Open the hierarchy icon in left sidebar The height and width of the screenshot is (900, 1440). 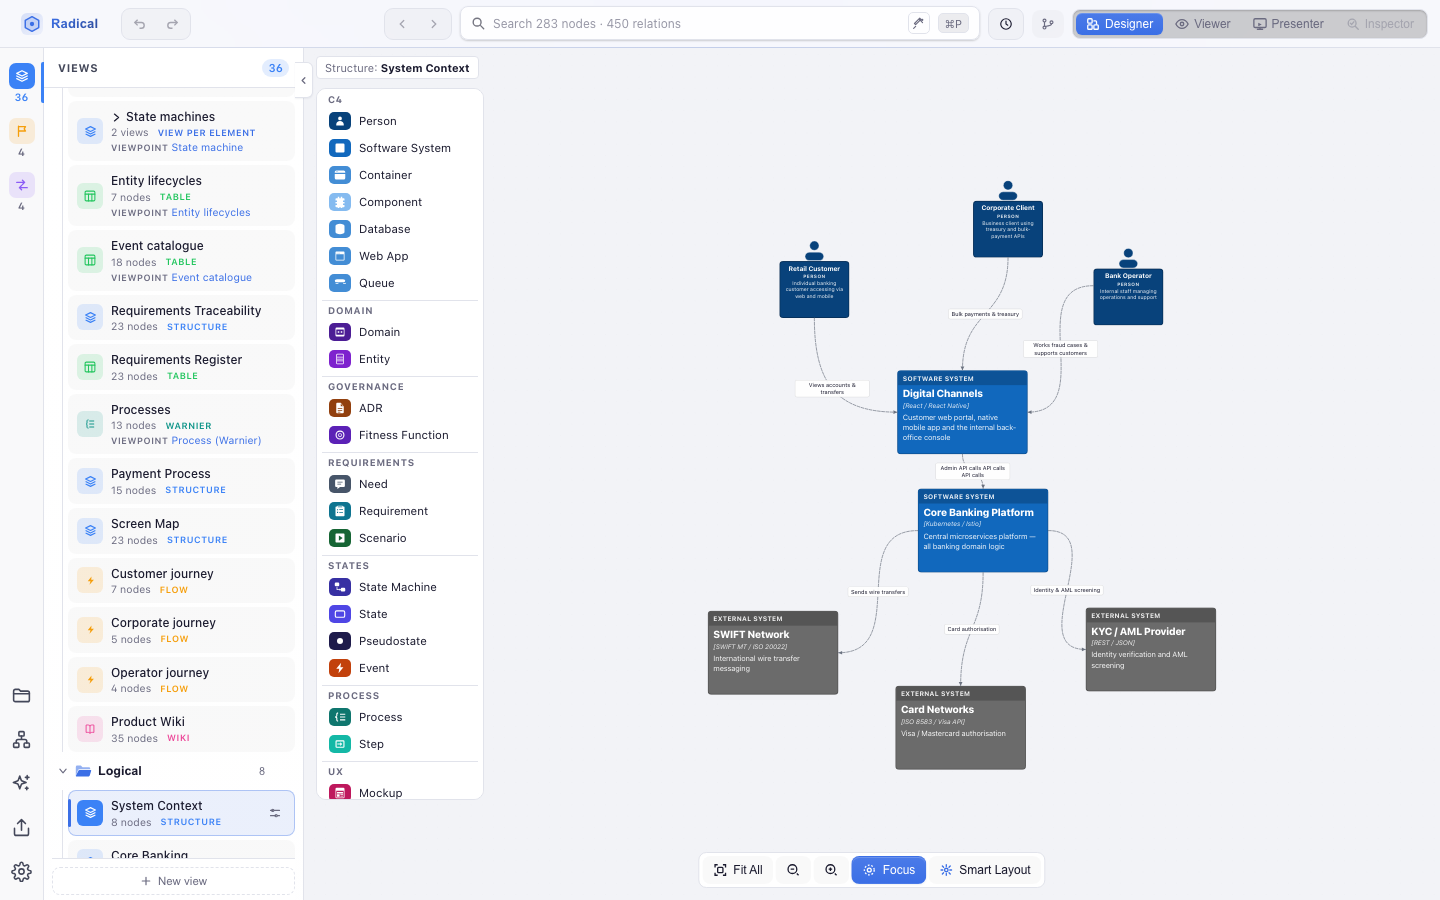click(21, 740)
